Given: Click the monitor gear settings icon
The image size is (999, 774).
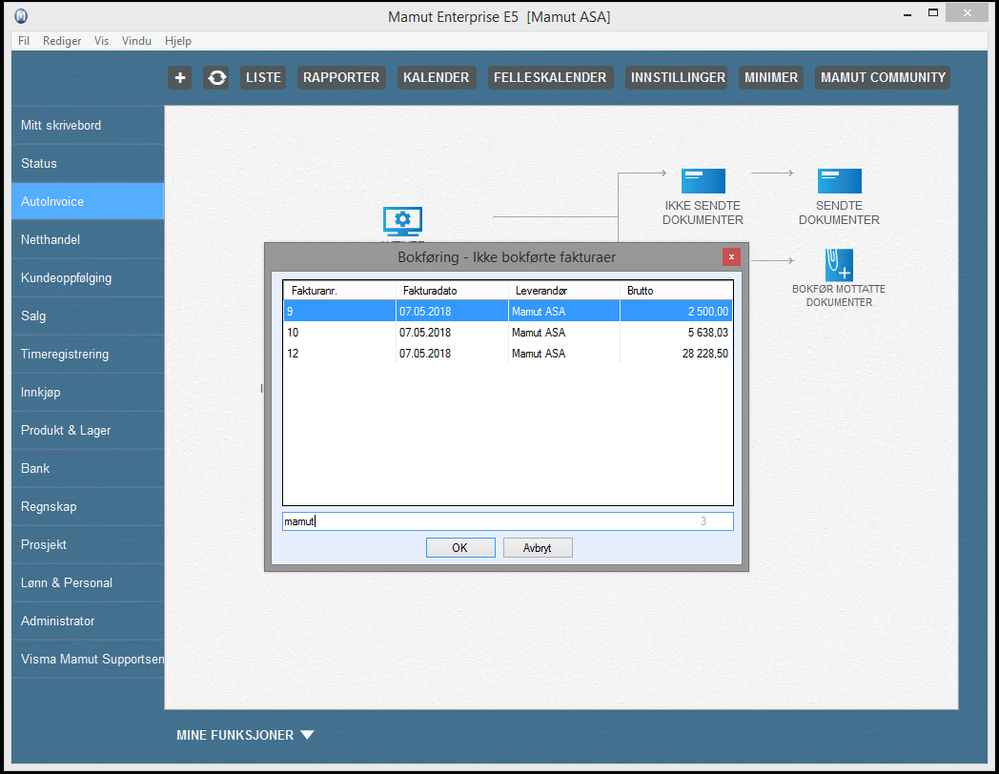Looking at the screenshot, I should pyautogui.click(x=402, y=221).
